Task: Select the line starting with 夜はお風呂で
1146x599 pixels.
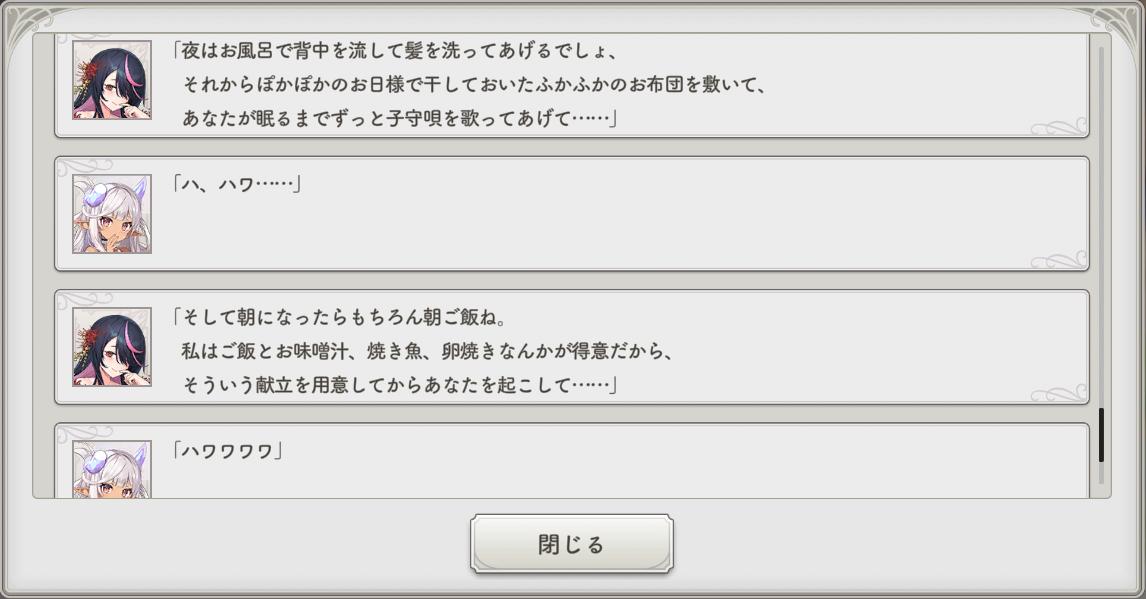Action: (x=396, y=50)
